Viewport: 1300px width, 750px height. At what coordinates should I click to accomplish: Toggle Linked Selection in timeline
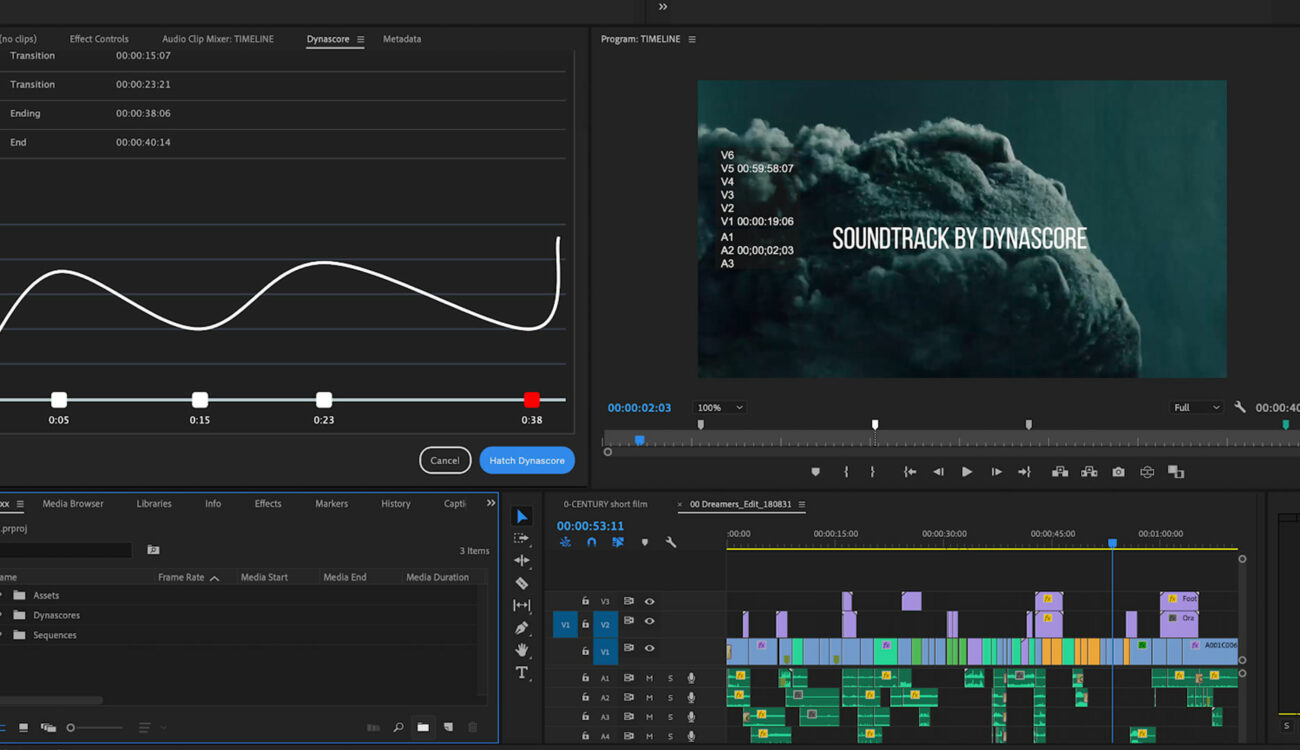pos(618,542)
